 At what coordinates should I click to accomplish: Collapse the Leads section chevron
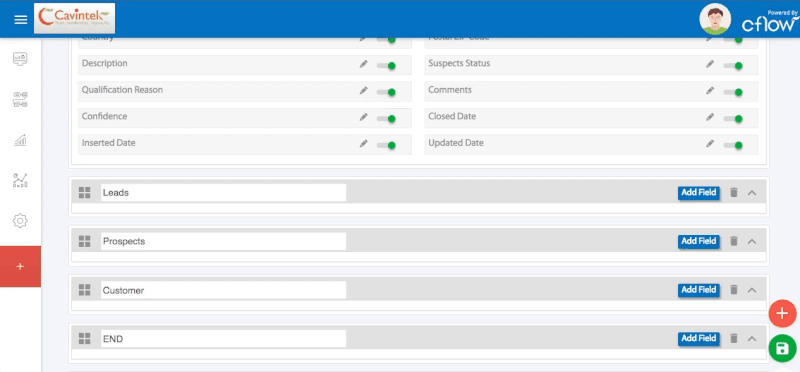[752, 193]
